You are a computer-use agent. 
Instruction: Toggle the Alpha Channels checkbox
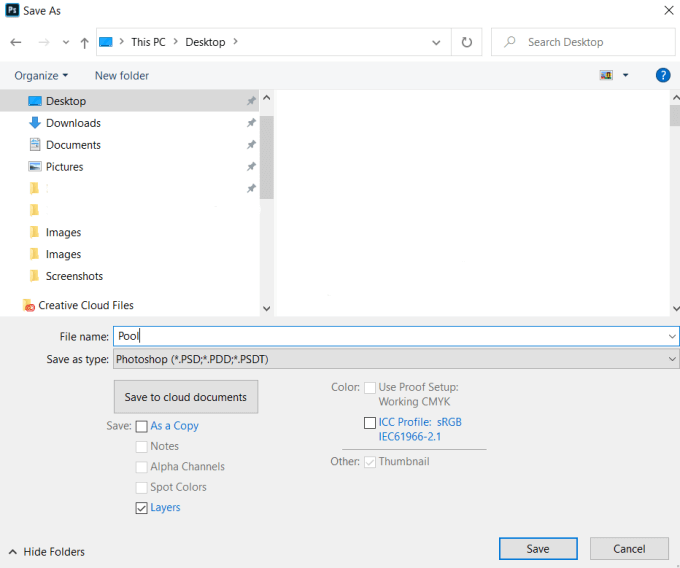(x=141, y=467)
